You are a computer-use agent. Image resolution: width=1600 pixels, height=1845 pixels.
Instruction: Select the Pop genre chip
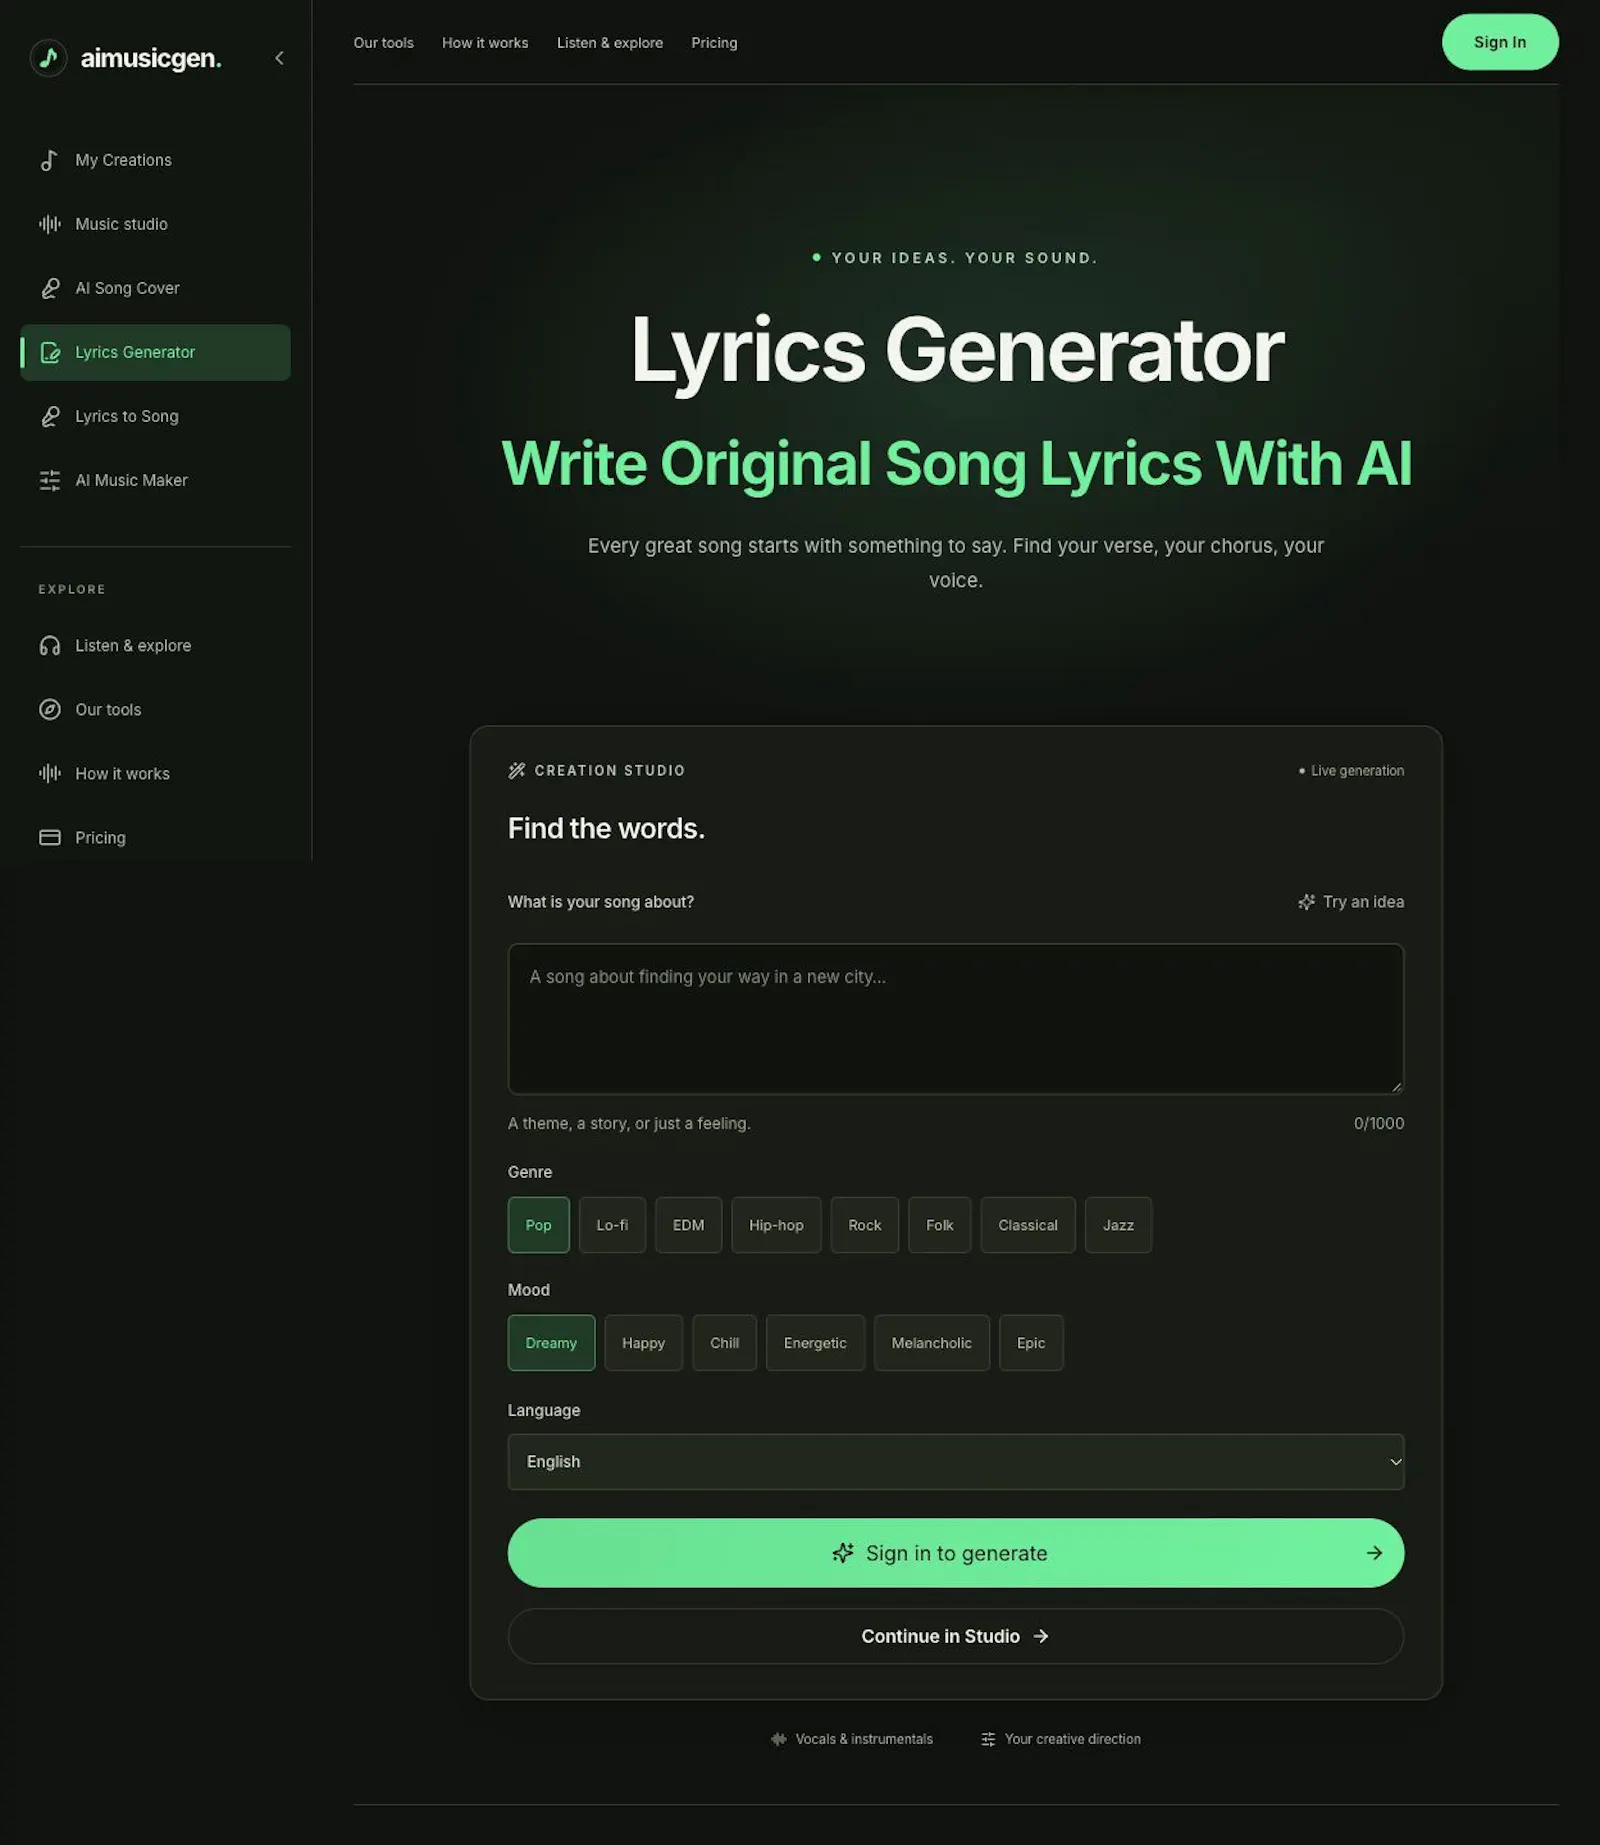(x=538, y=1225)
